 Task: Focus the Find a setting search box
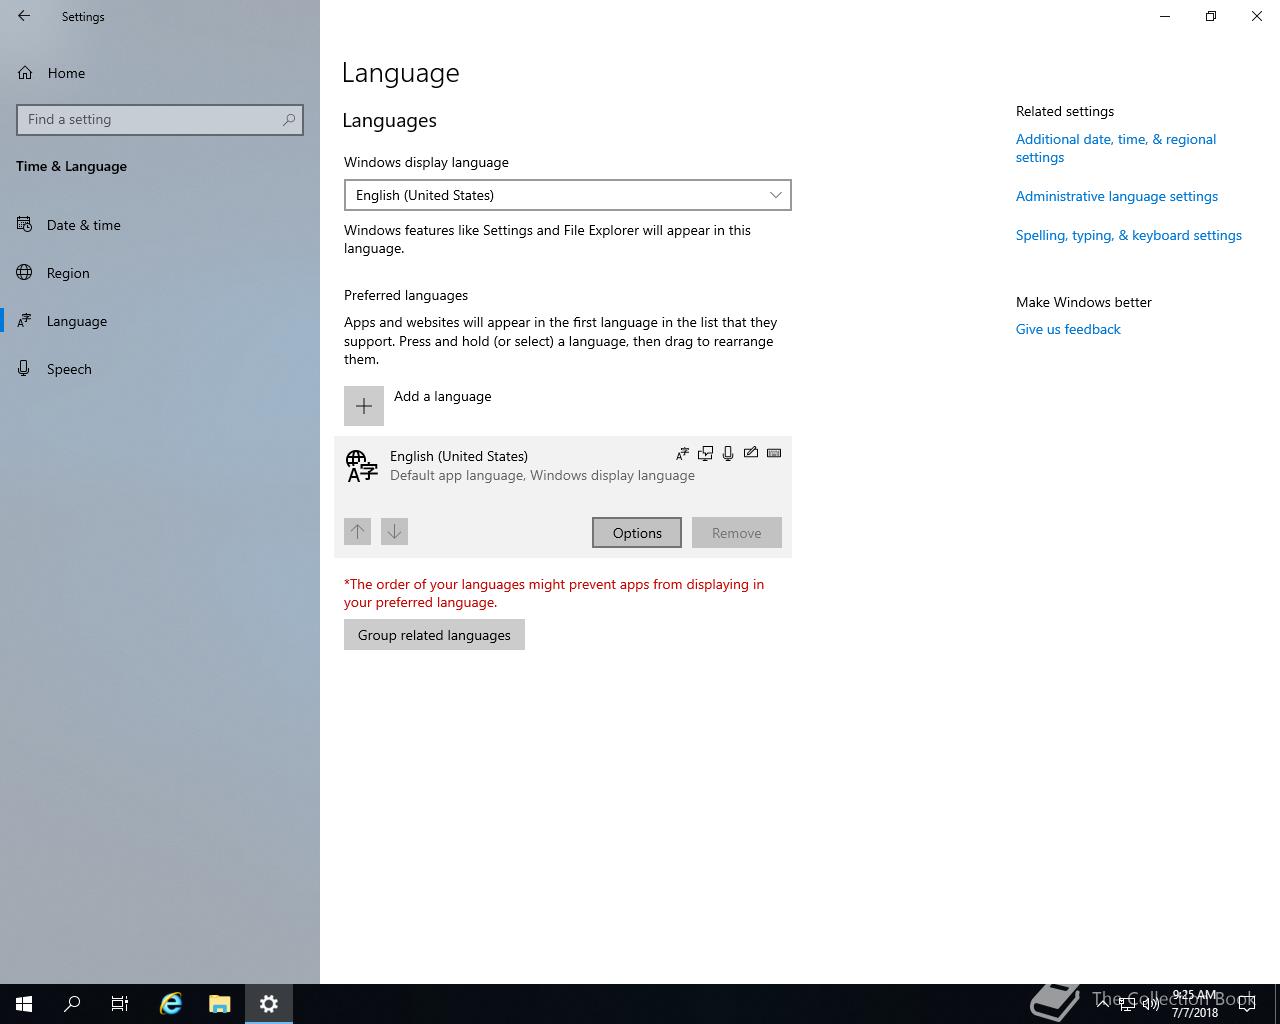point(160,120)
